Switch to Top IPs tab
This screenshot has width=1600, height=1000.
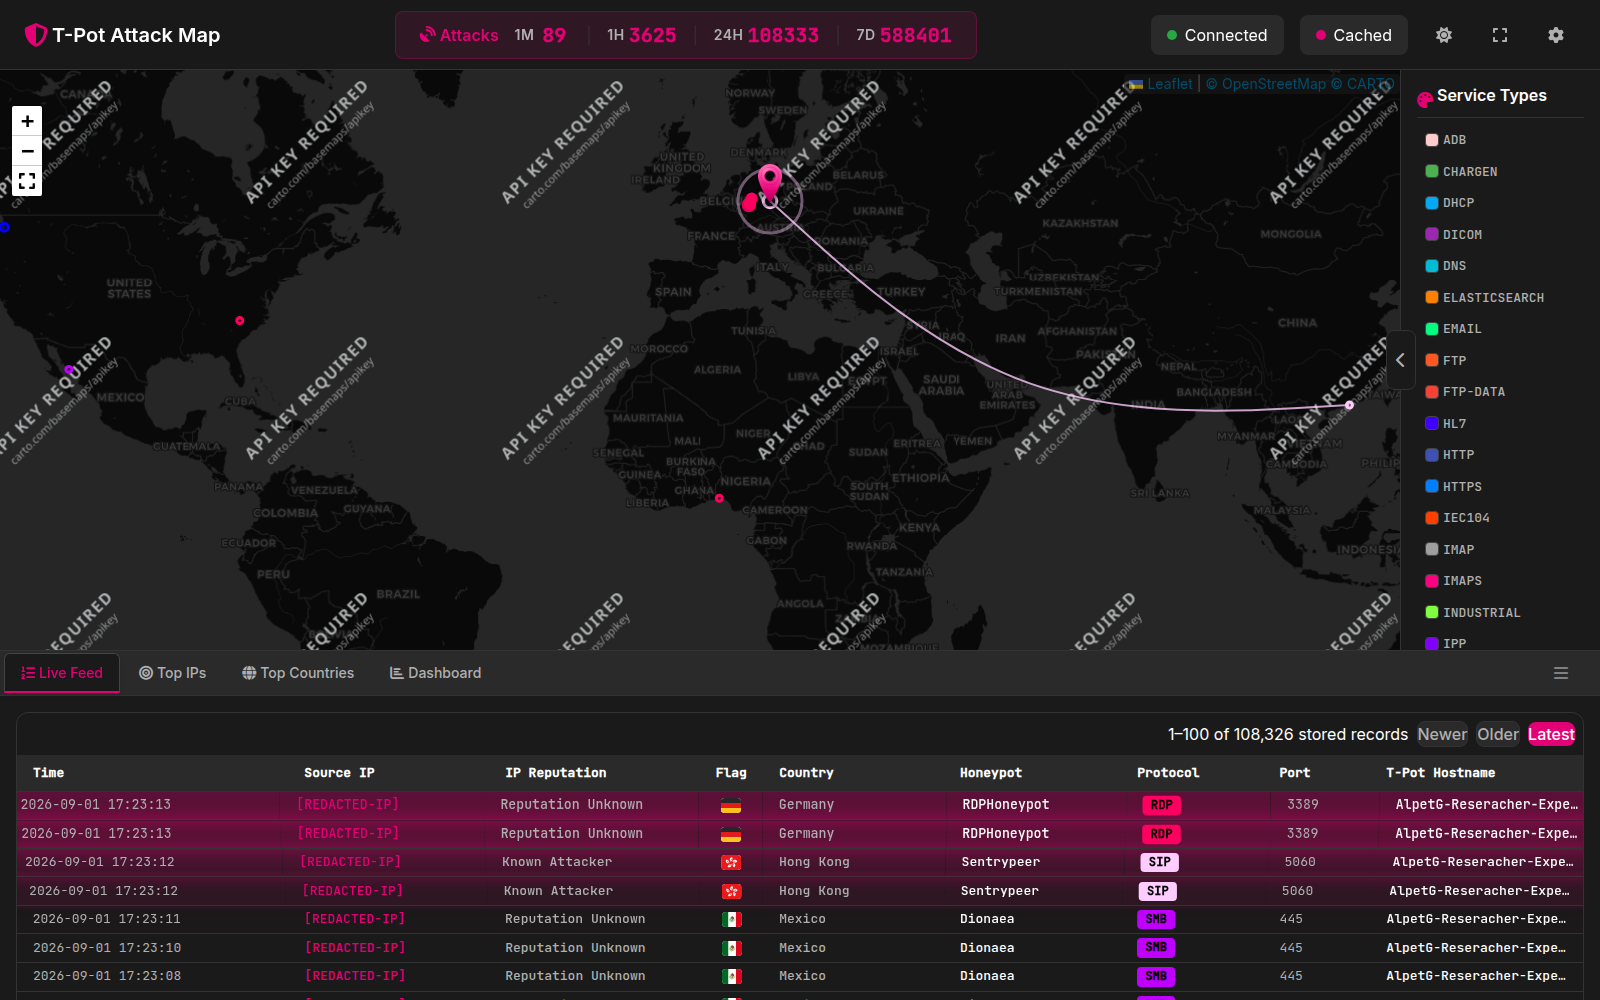172,673
